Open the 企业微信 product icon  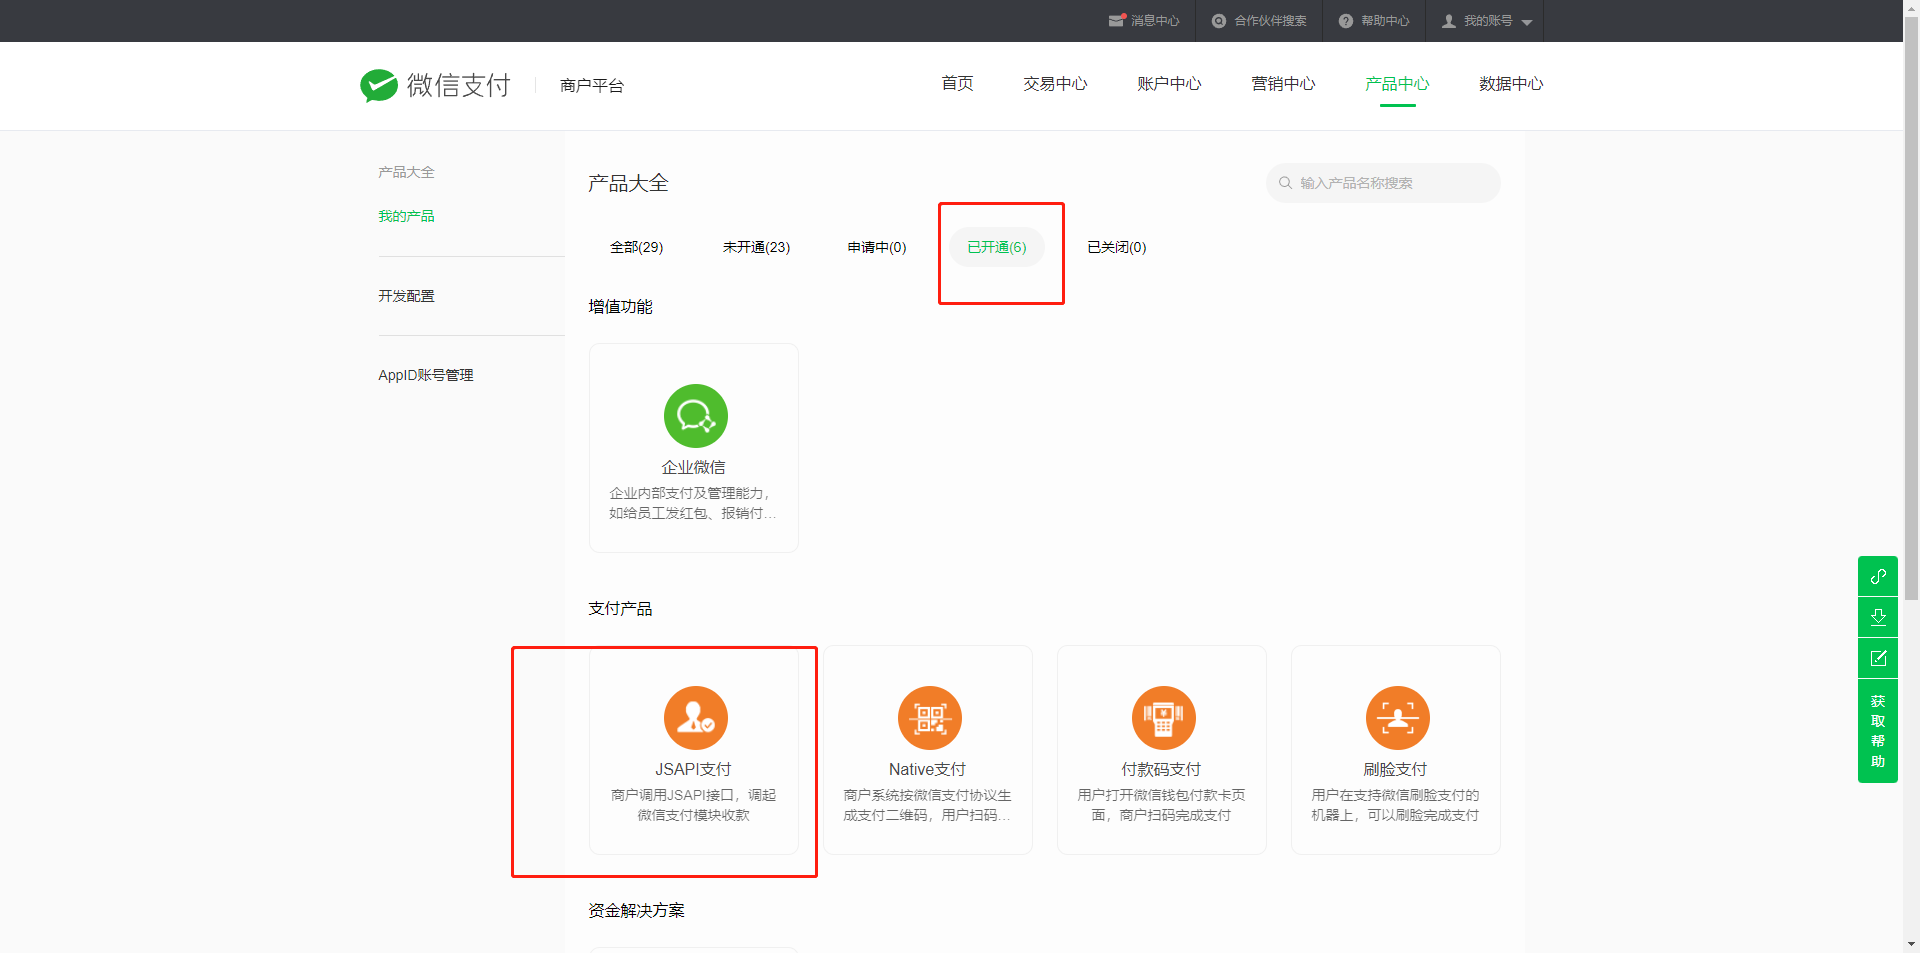(x=695, y=416)
